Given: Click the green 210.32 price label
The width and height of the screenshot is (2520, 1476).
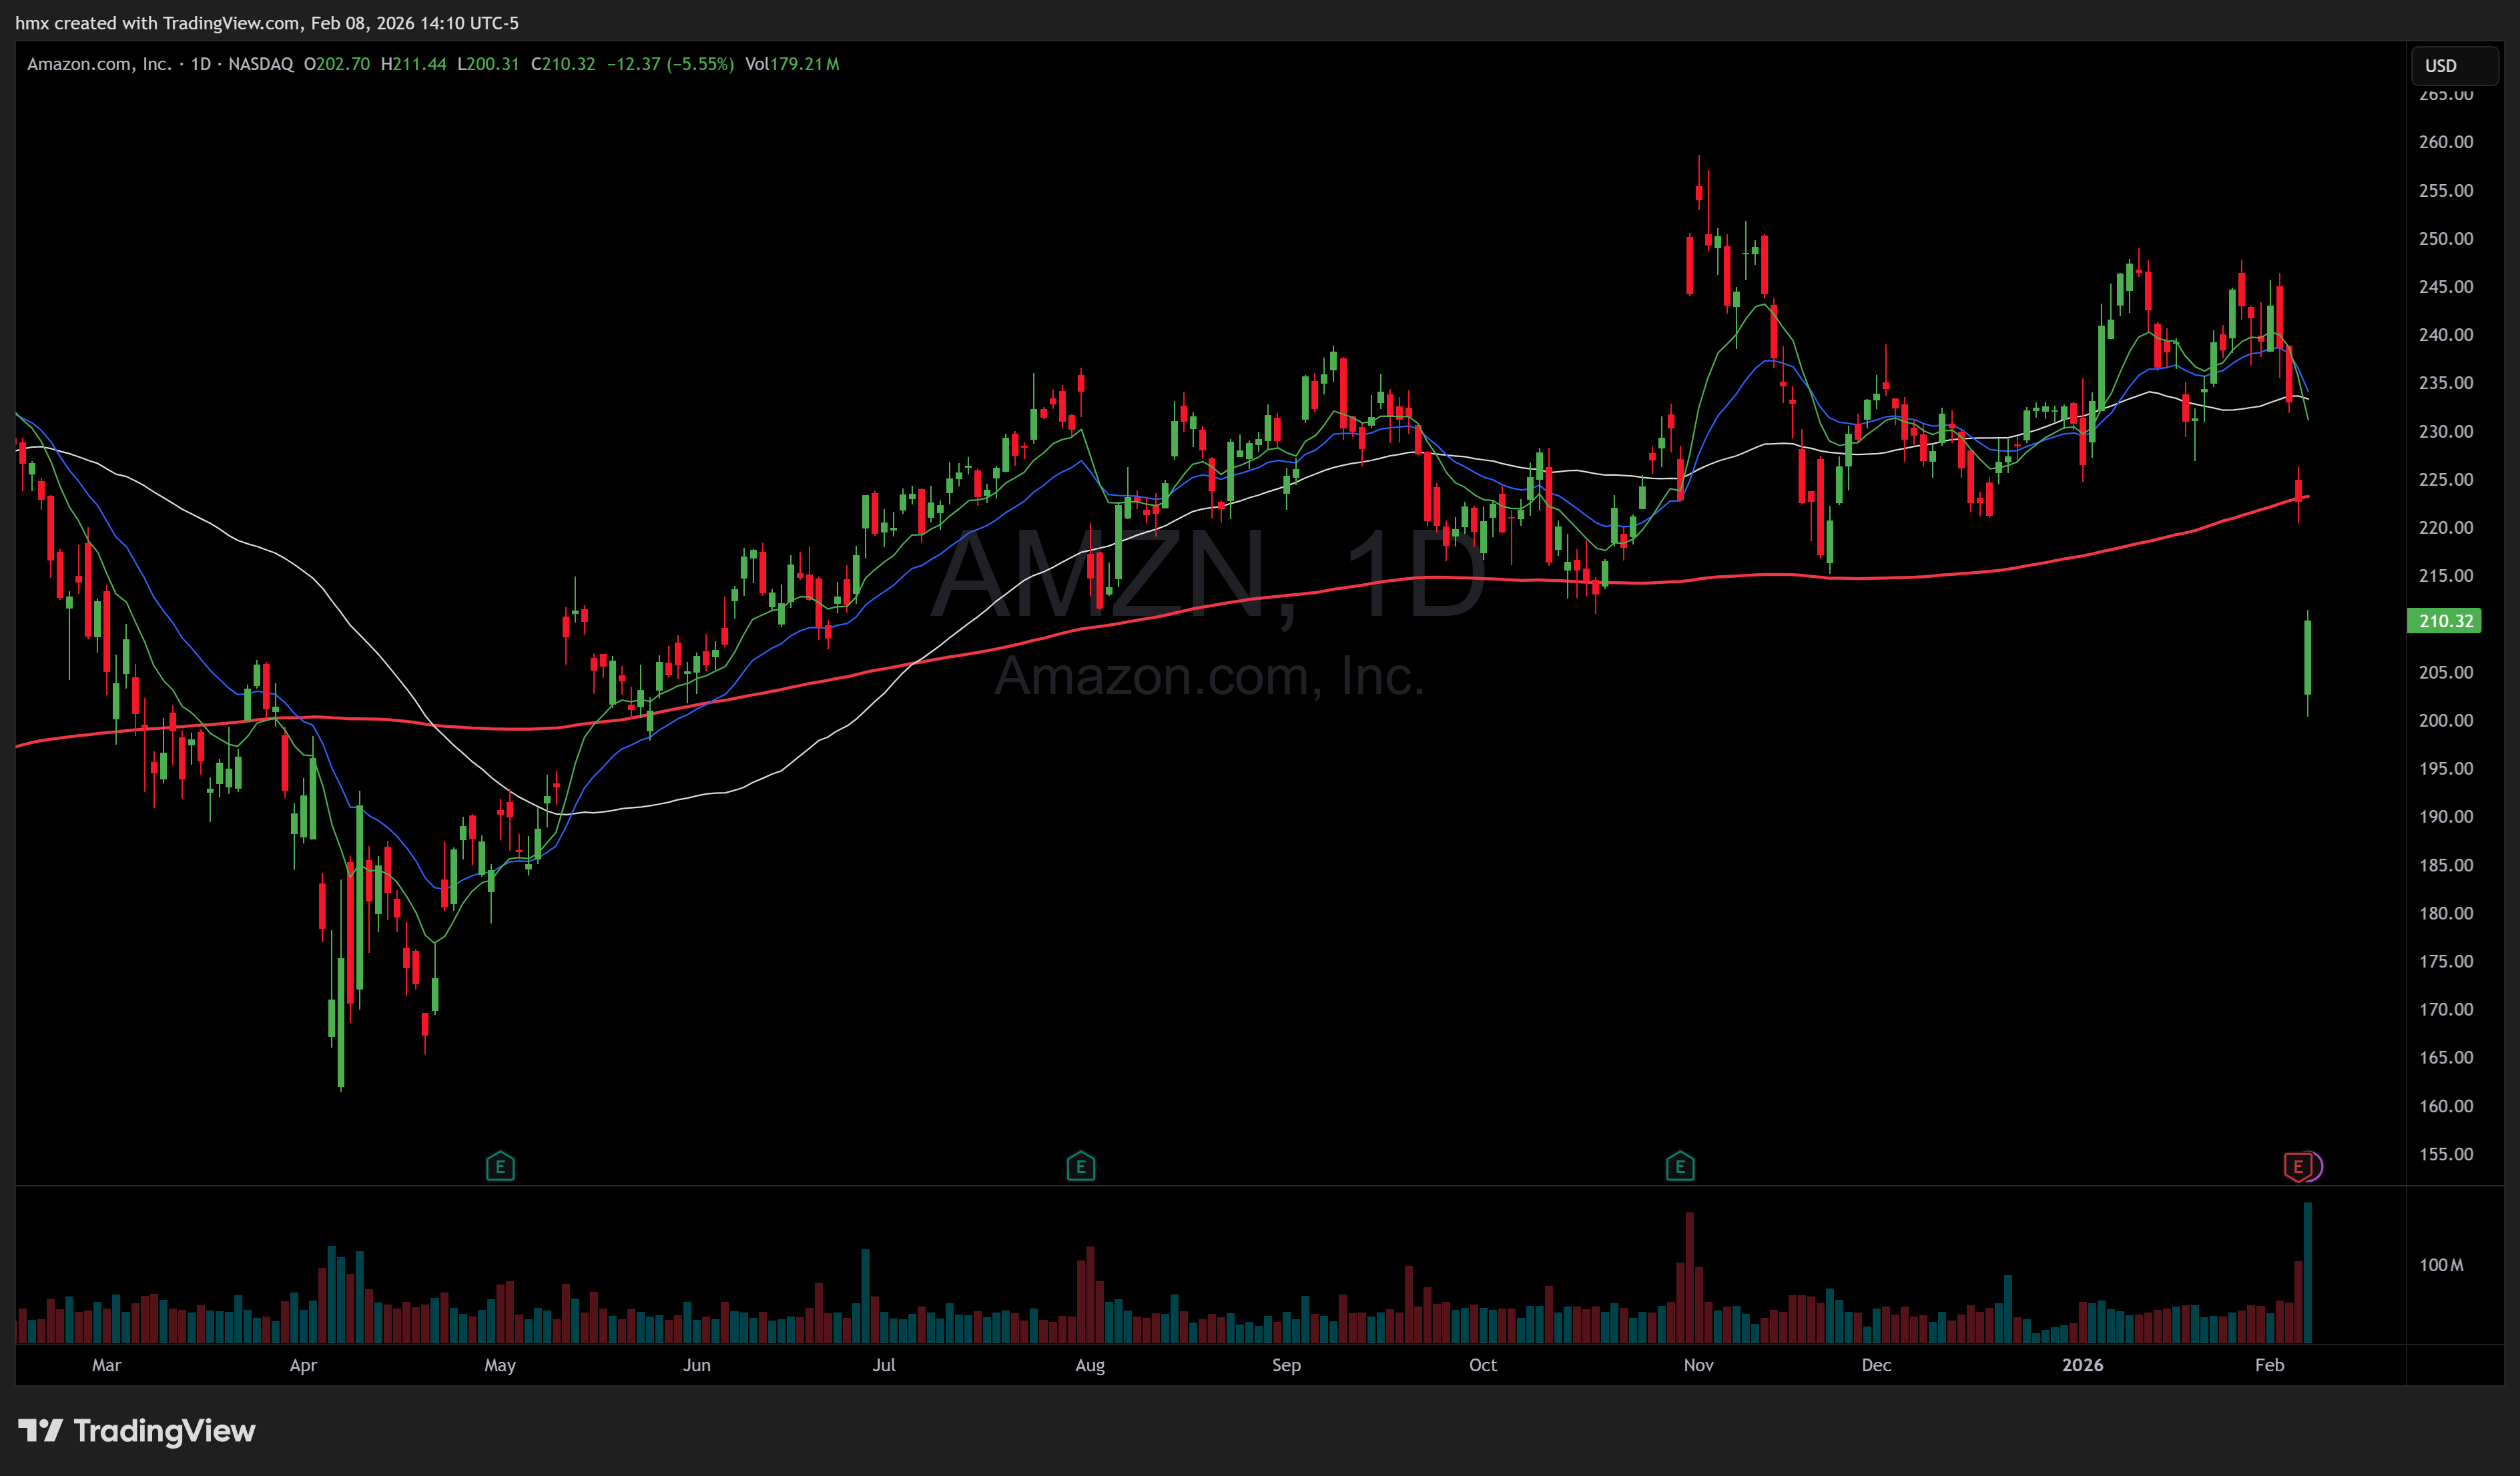Looking at the screenshot, I should point(2444,621).
